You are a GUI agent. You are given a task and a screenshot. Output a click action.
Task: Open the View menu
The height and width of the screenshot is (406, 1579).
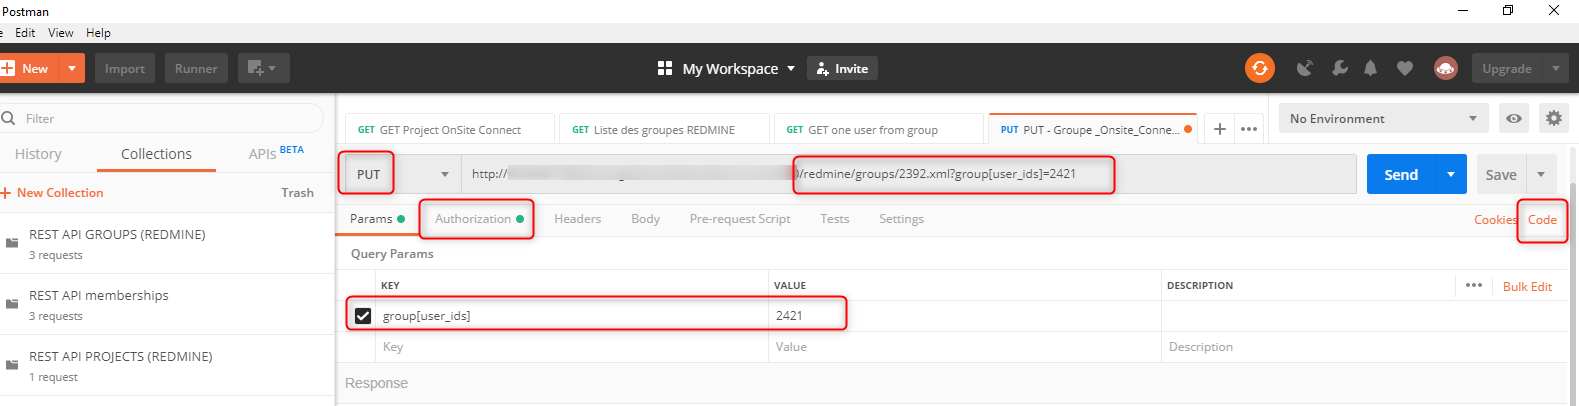click(x=61, y=33)
